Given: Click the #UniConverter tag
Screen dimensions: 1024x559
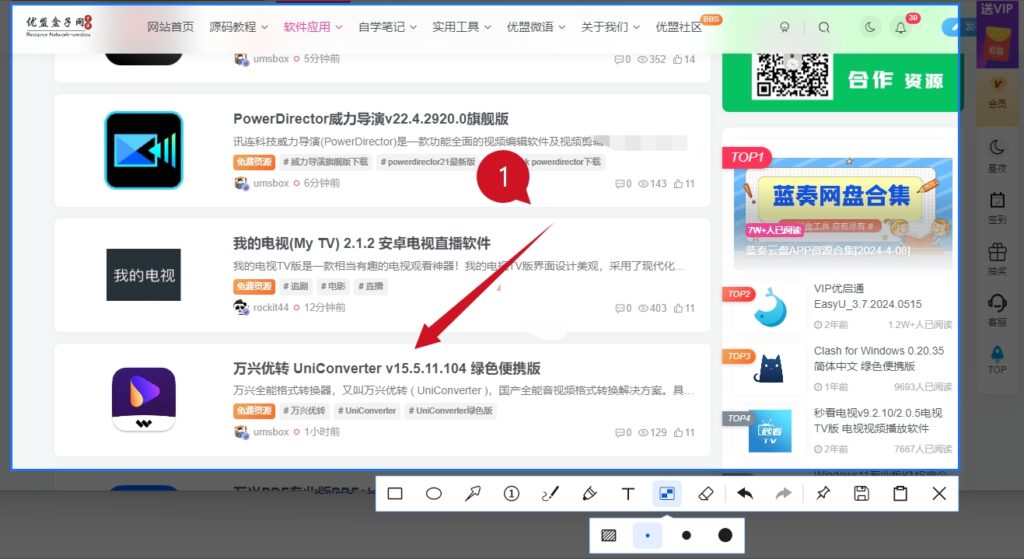Looking at the screenshot, I should tap(367, 411).
